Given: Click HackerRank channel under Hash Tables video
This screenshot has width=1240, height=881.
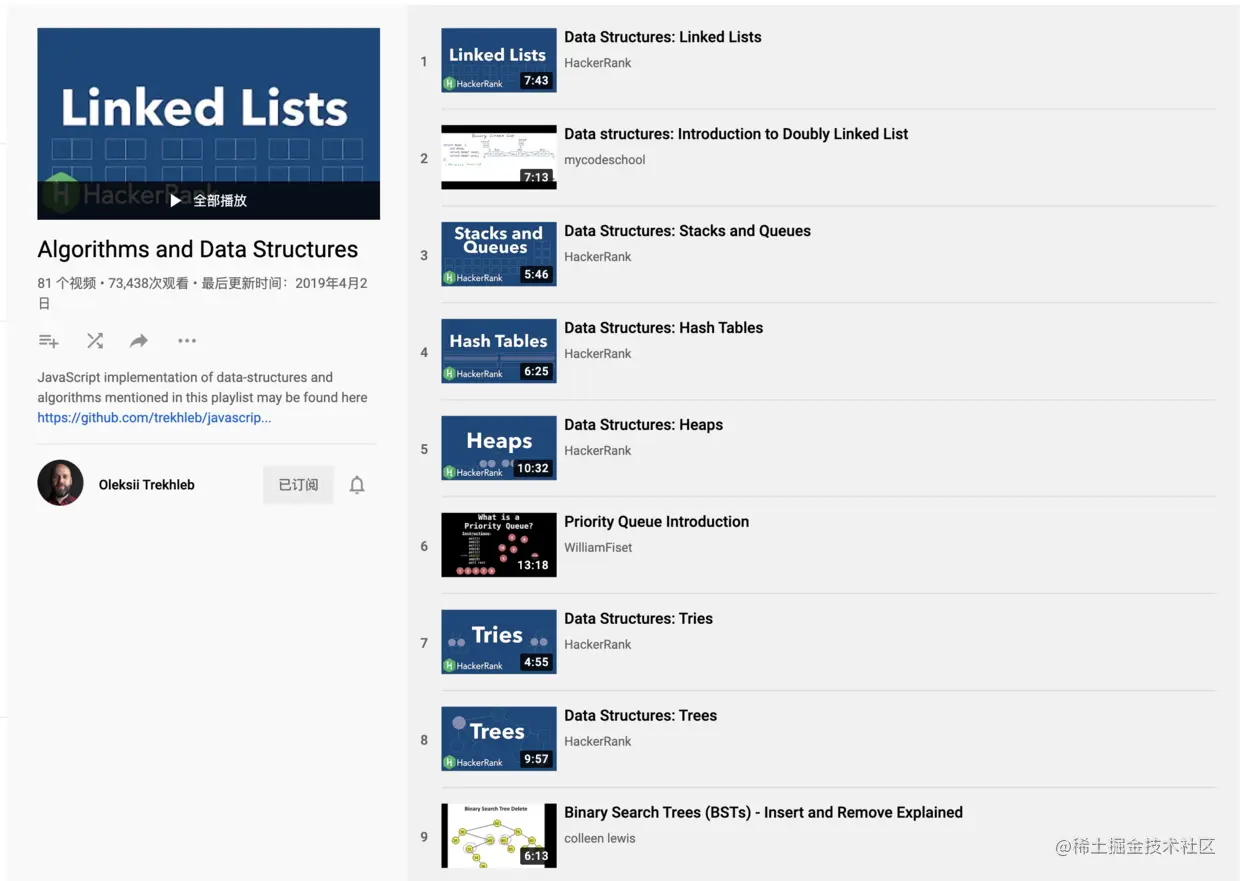Looking at the screenshot, I should tap(598, 354).
